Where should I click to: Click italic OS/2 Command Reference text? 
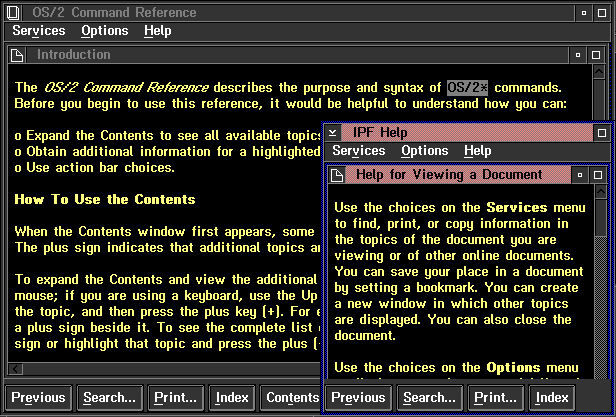[x=126, y=88]
